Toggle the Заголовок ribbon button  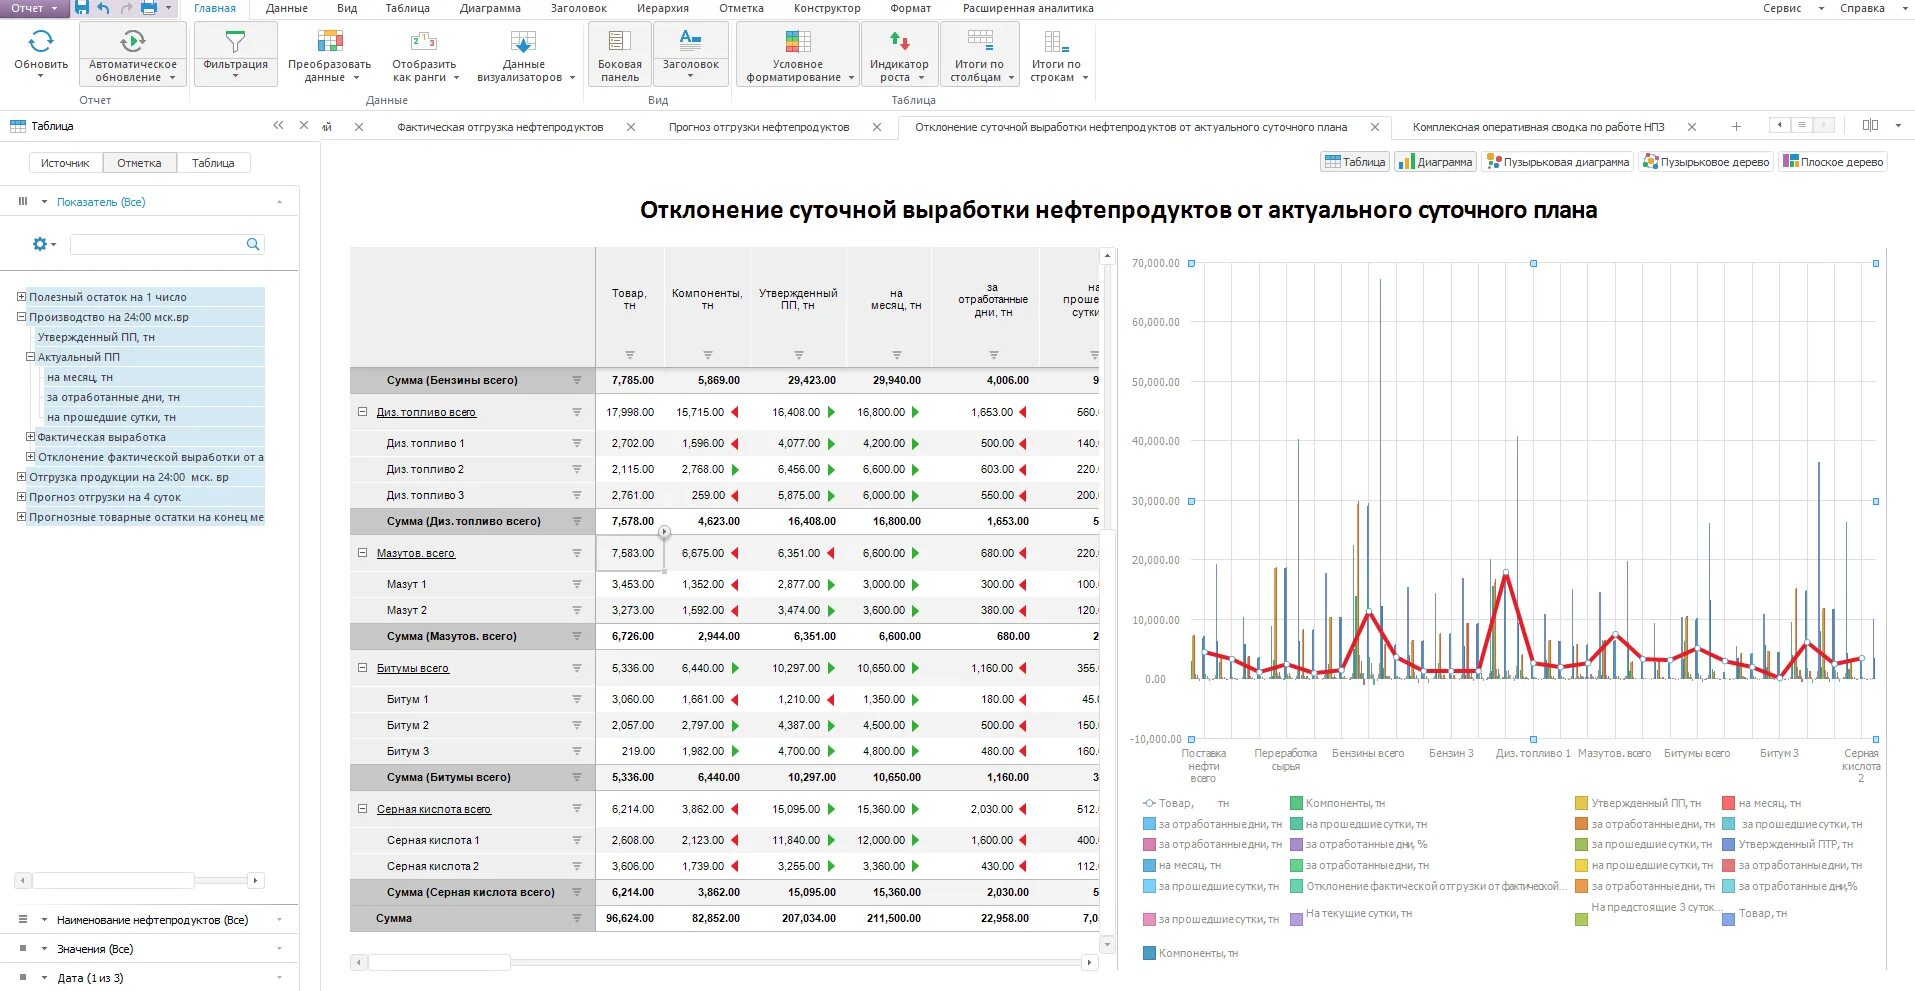pos(690,54)
